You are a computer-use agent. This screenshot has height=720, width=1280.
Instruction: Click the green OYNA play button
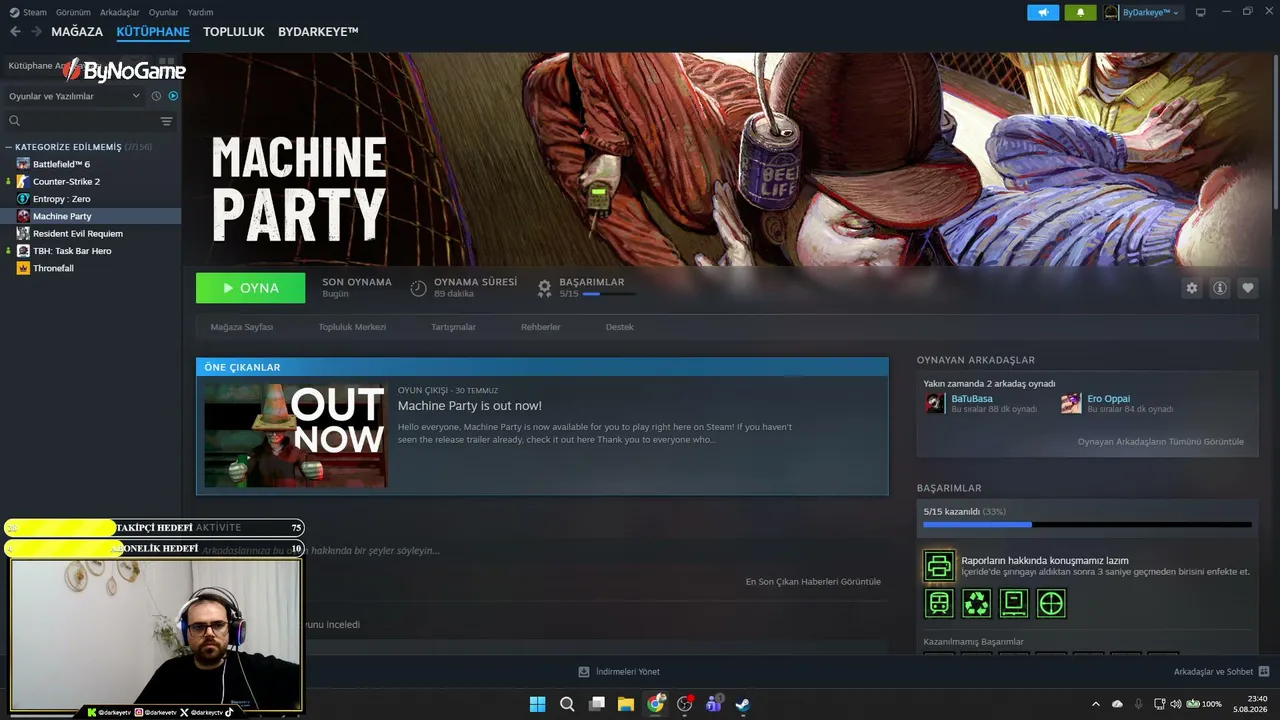tap(251, 288)
